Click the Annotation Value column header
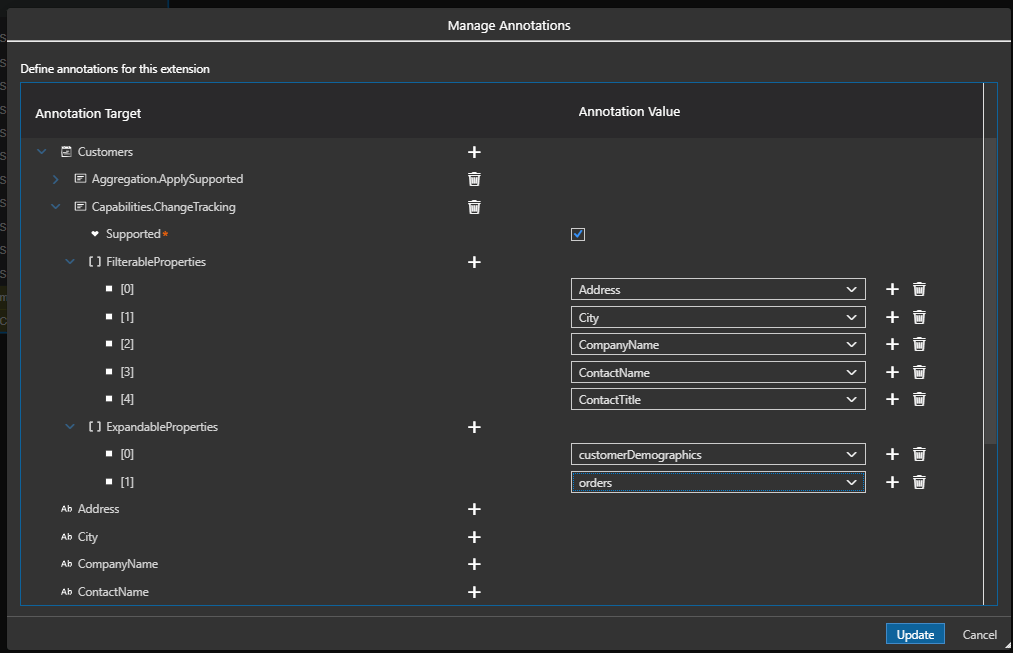The width and height of the screenshot is (1013, 653). 629,111
